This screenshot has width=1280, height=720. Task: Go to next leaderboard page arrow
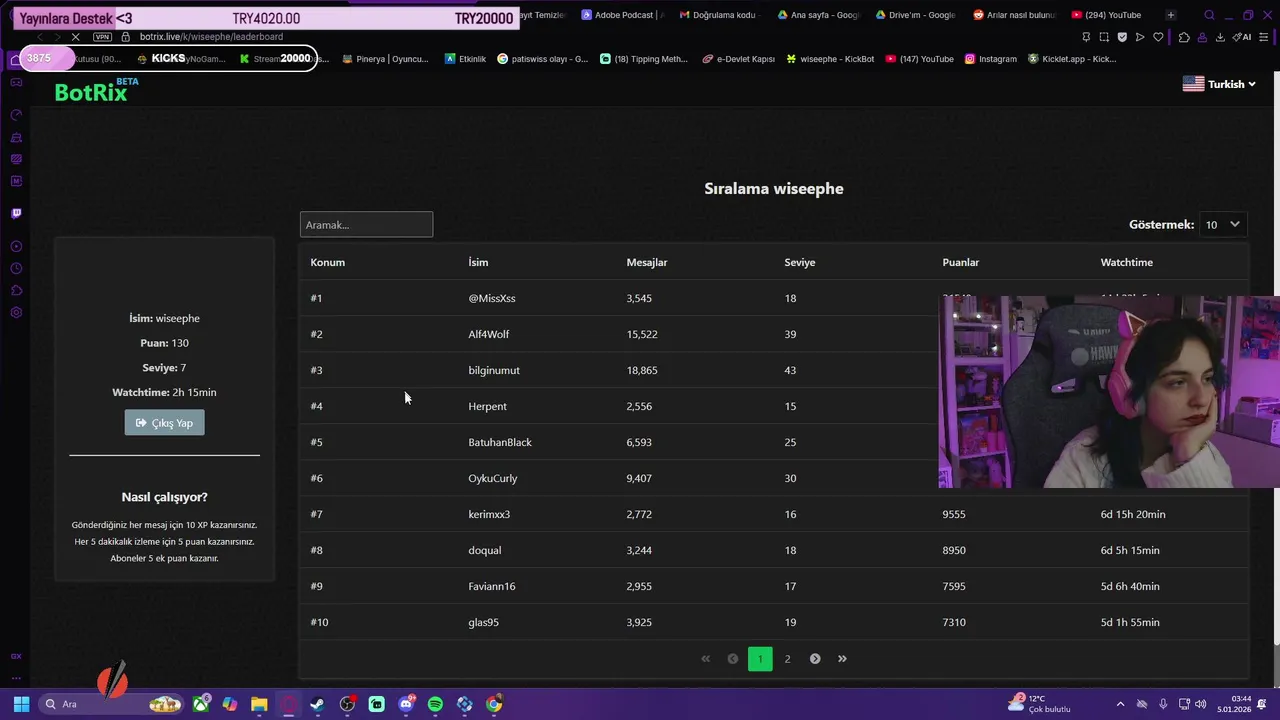point(815,658)
